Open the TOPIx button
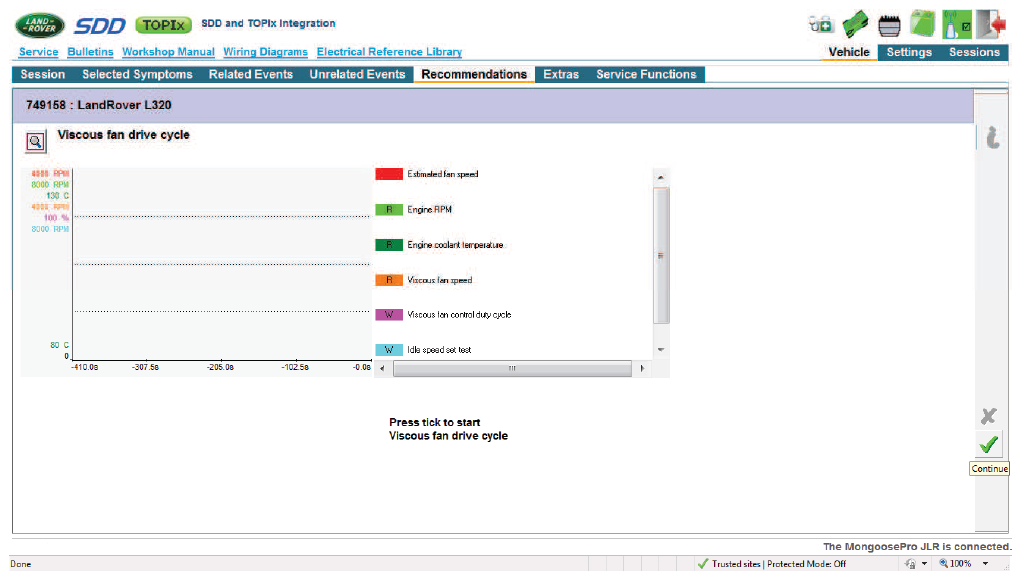Viewport: 1021px width, 580px height. coord(163,25)
